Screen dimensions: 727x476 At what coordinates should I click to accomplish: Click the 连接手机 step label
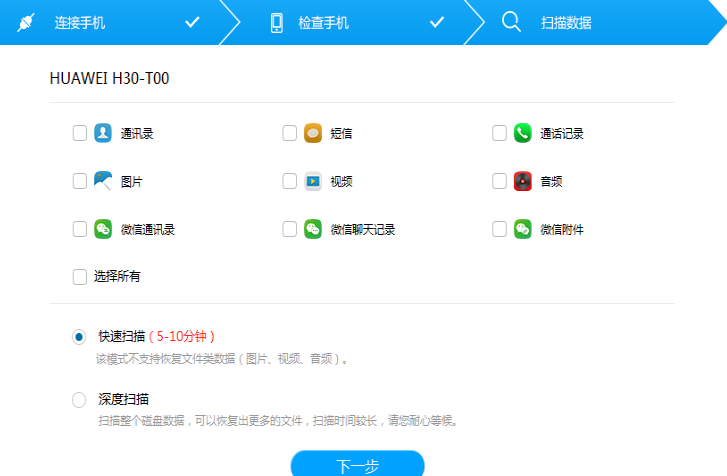pos(80,23)
